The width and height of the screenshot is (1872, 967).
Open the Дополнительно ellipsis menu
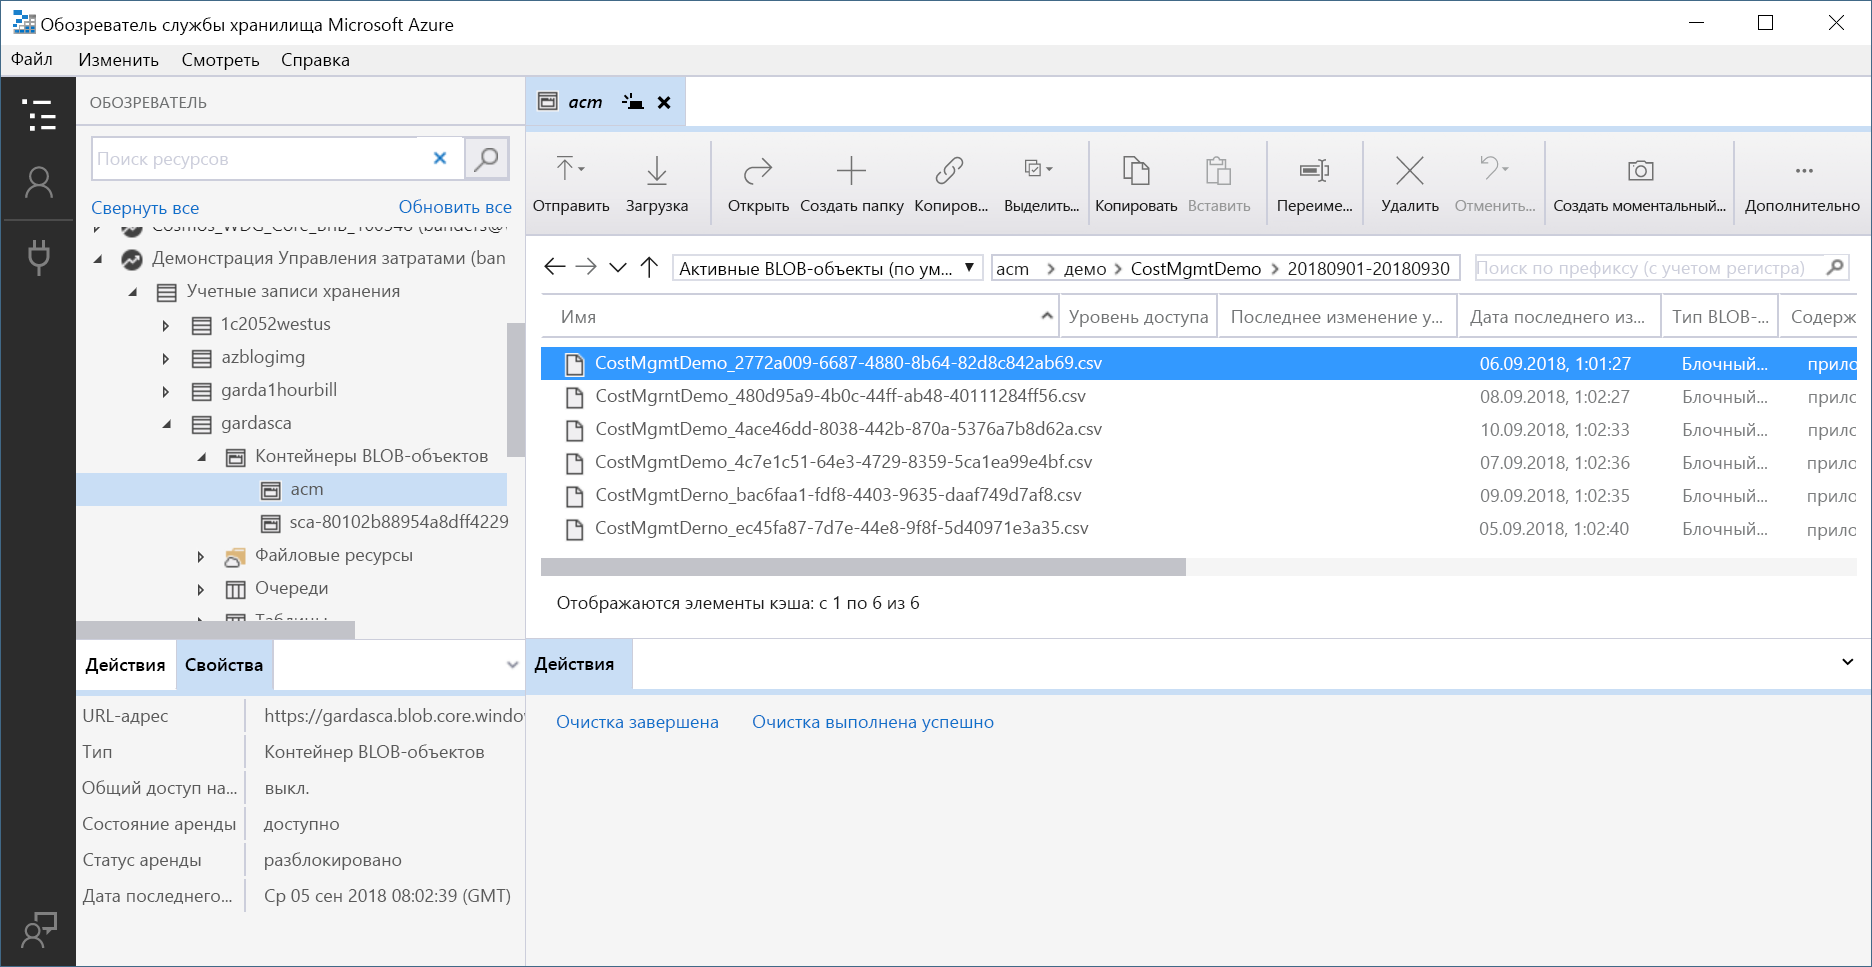(1803, 183)
